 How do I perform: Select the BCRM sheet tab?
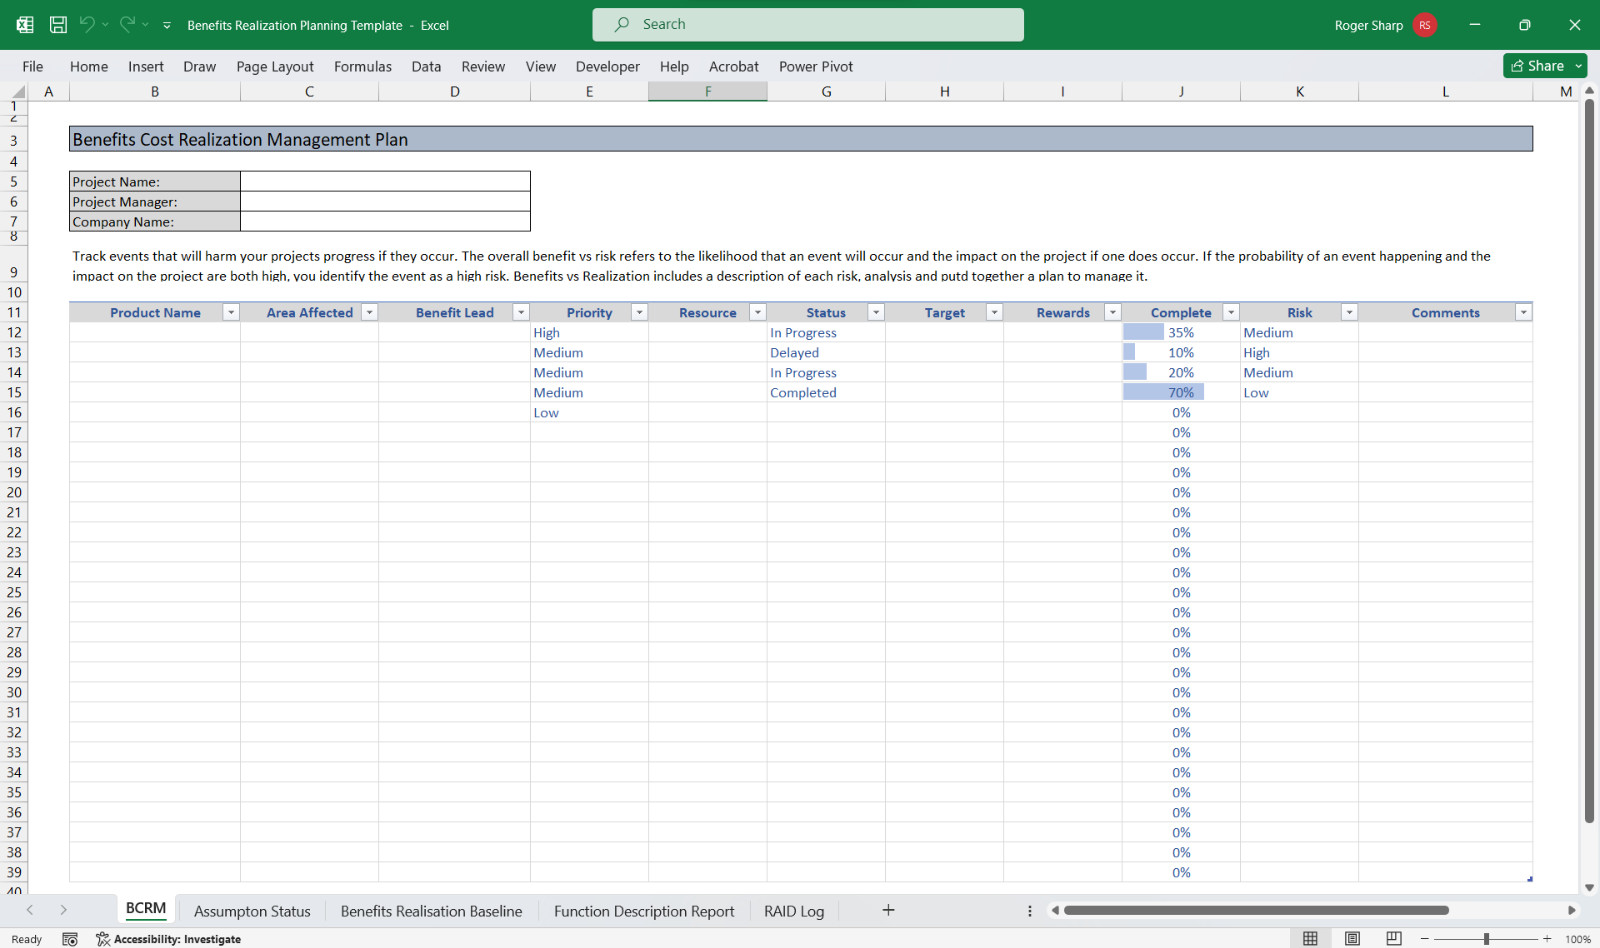tap(146, 908)
